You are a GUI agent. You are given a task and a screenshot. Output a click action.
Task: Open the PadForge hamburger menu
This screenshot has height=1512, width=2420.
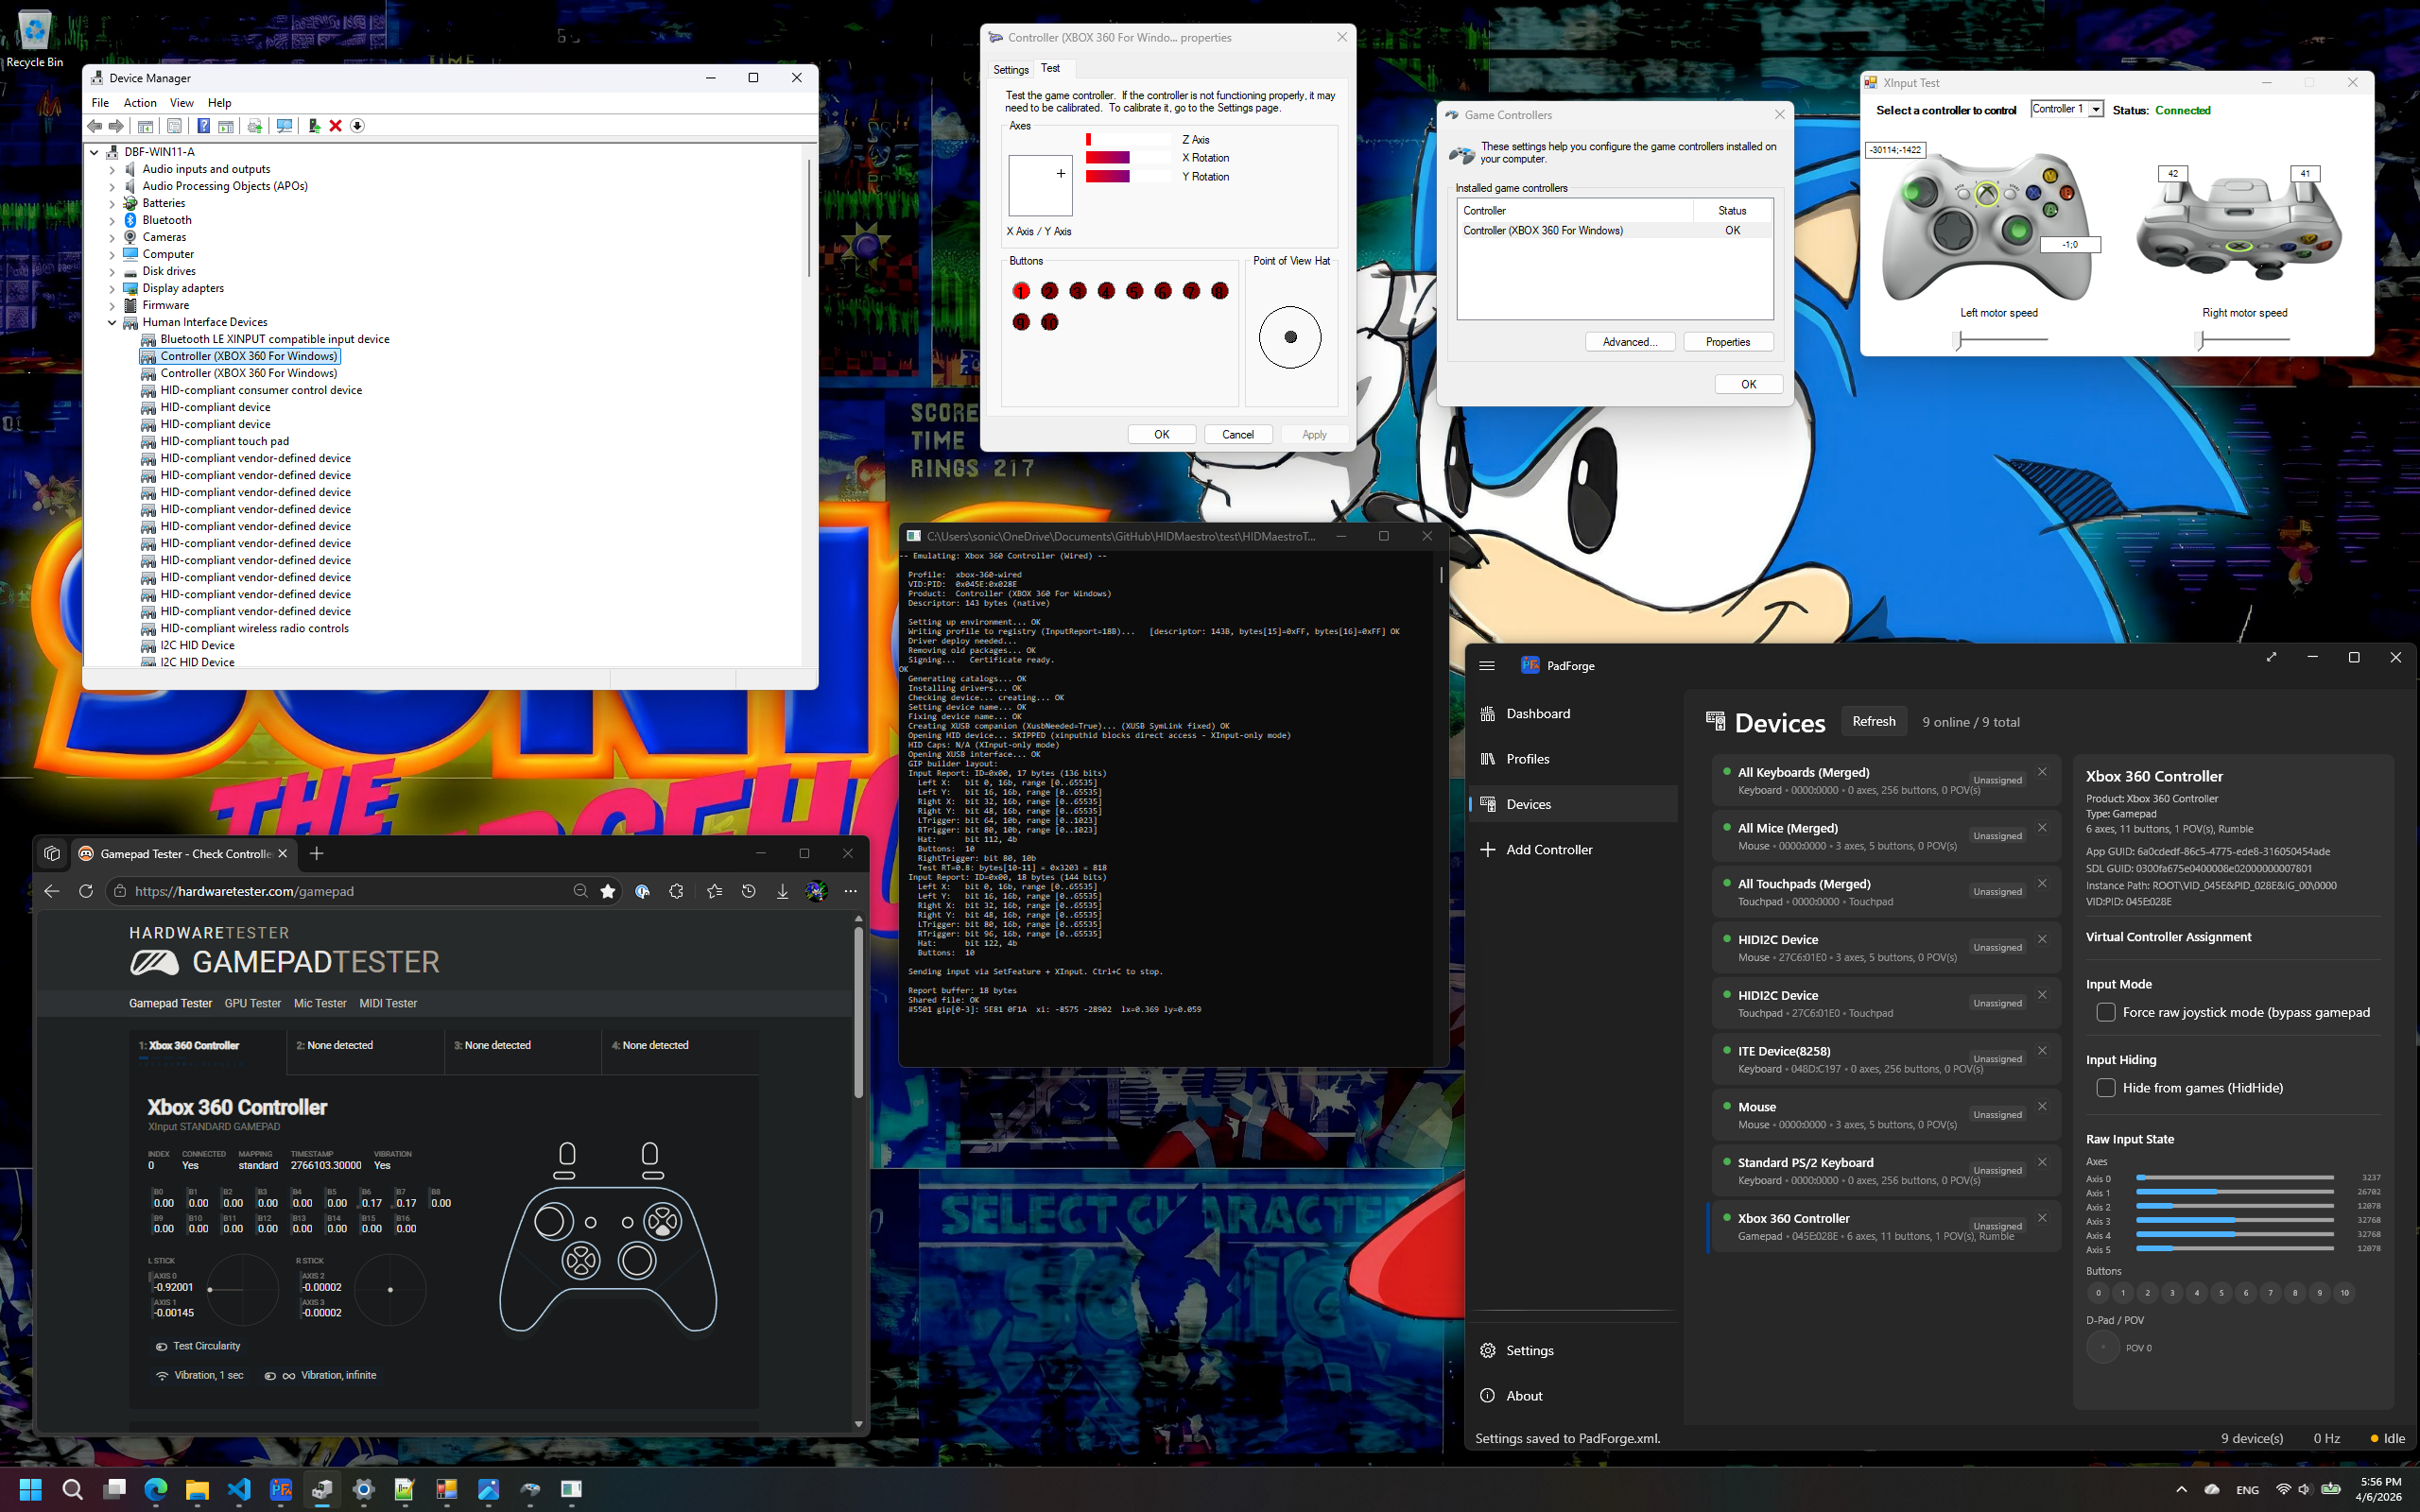click(1487, 666)
